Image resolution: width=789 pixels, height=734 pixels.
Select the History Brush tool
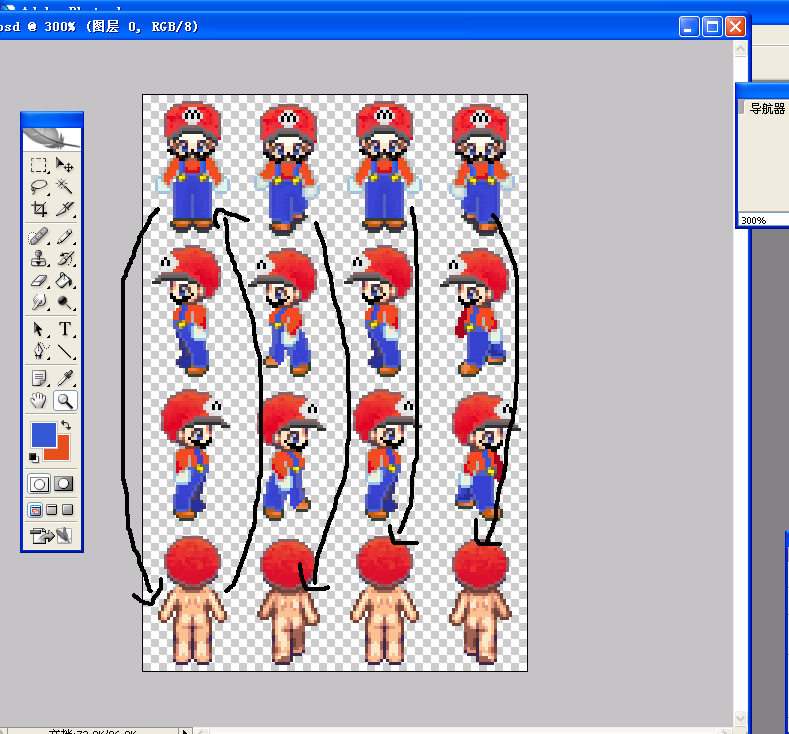pyautogui.click(x=64, y=259)
